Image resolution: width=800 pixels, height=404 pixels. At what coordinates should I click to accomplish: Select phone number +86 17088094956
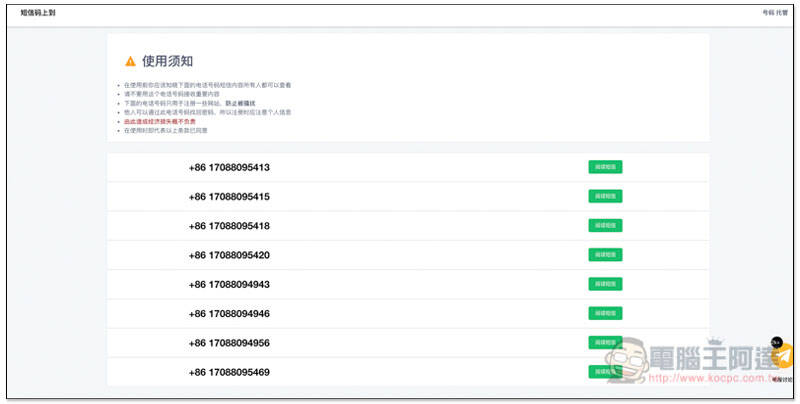pos(229,343)
